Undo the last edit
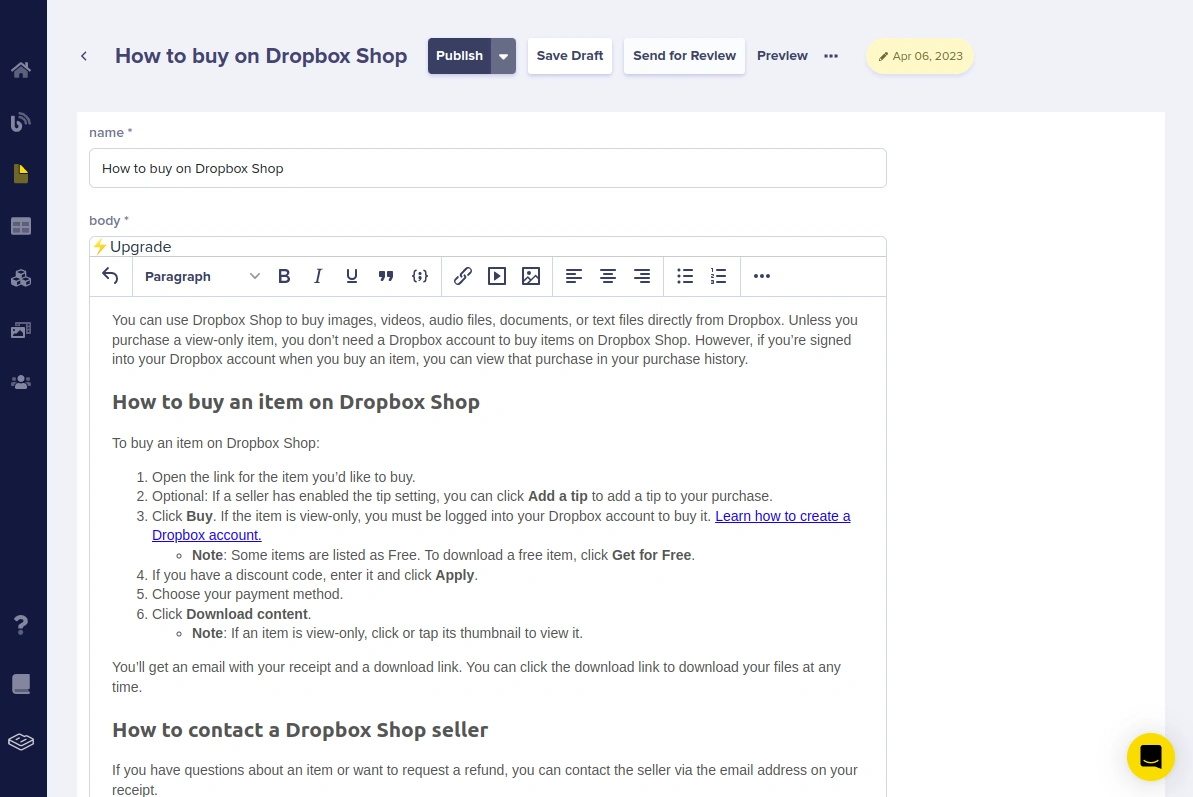Screen dimensions: 1193x797 pos(111,276)
